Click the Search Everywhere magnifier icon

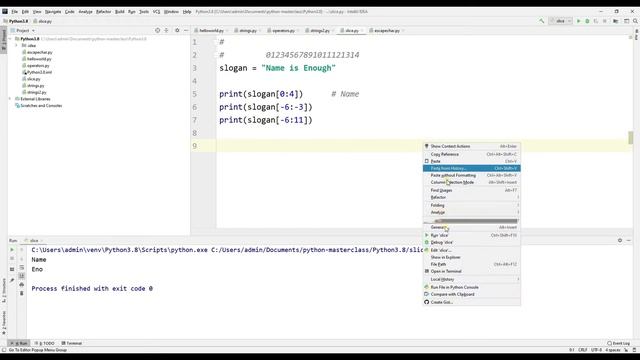[636, 21]
